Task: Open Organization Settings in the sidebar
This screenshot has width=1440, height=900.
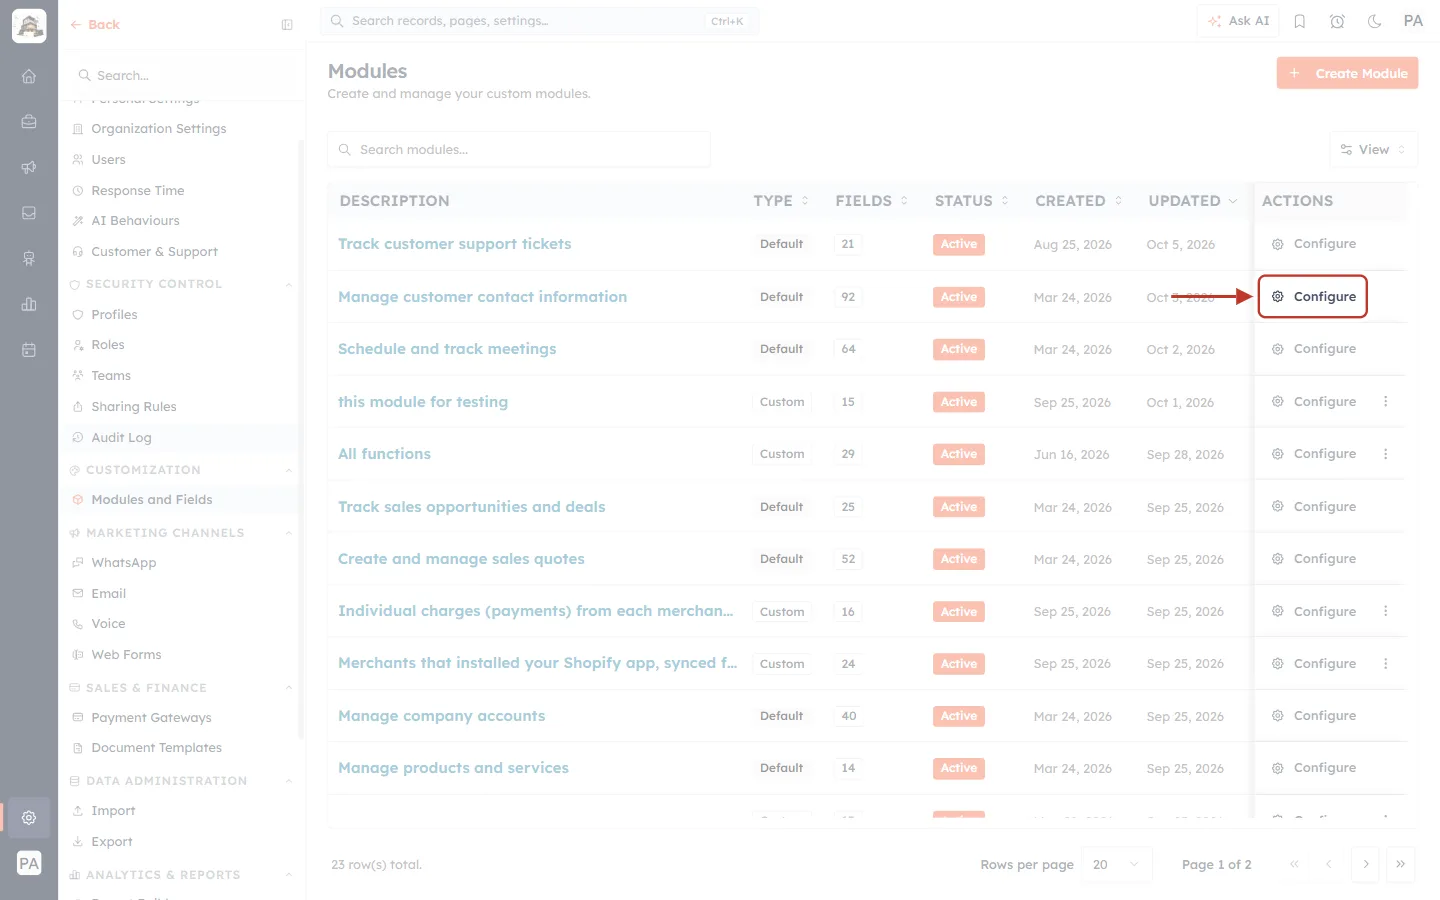Action: (158, 129)
